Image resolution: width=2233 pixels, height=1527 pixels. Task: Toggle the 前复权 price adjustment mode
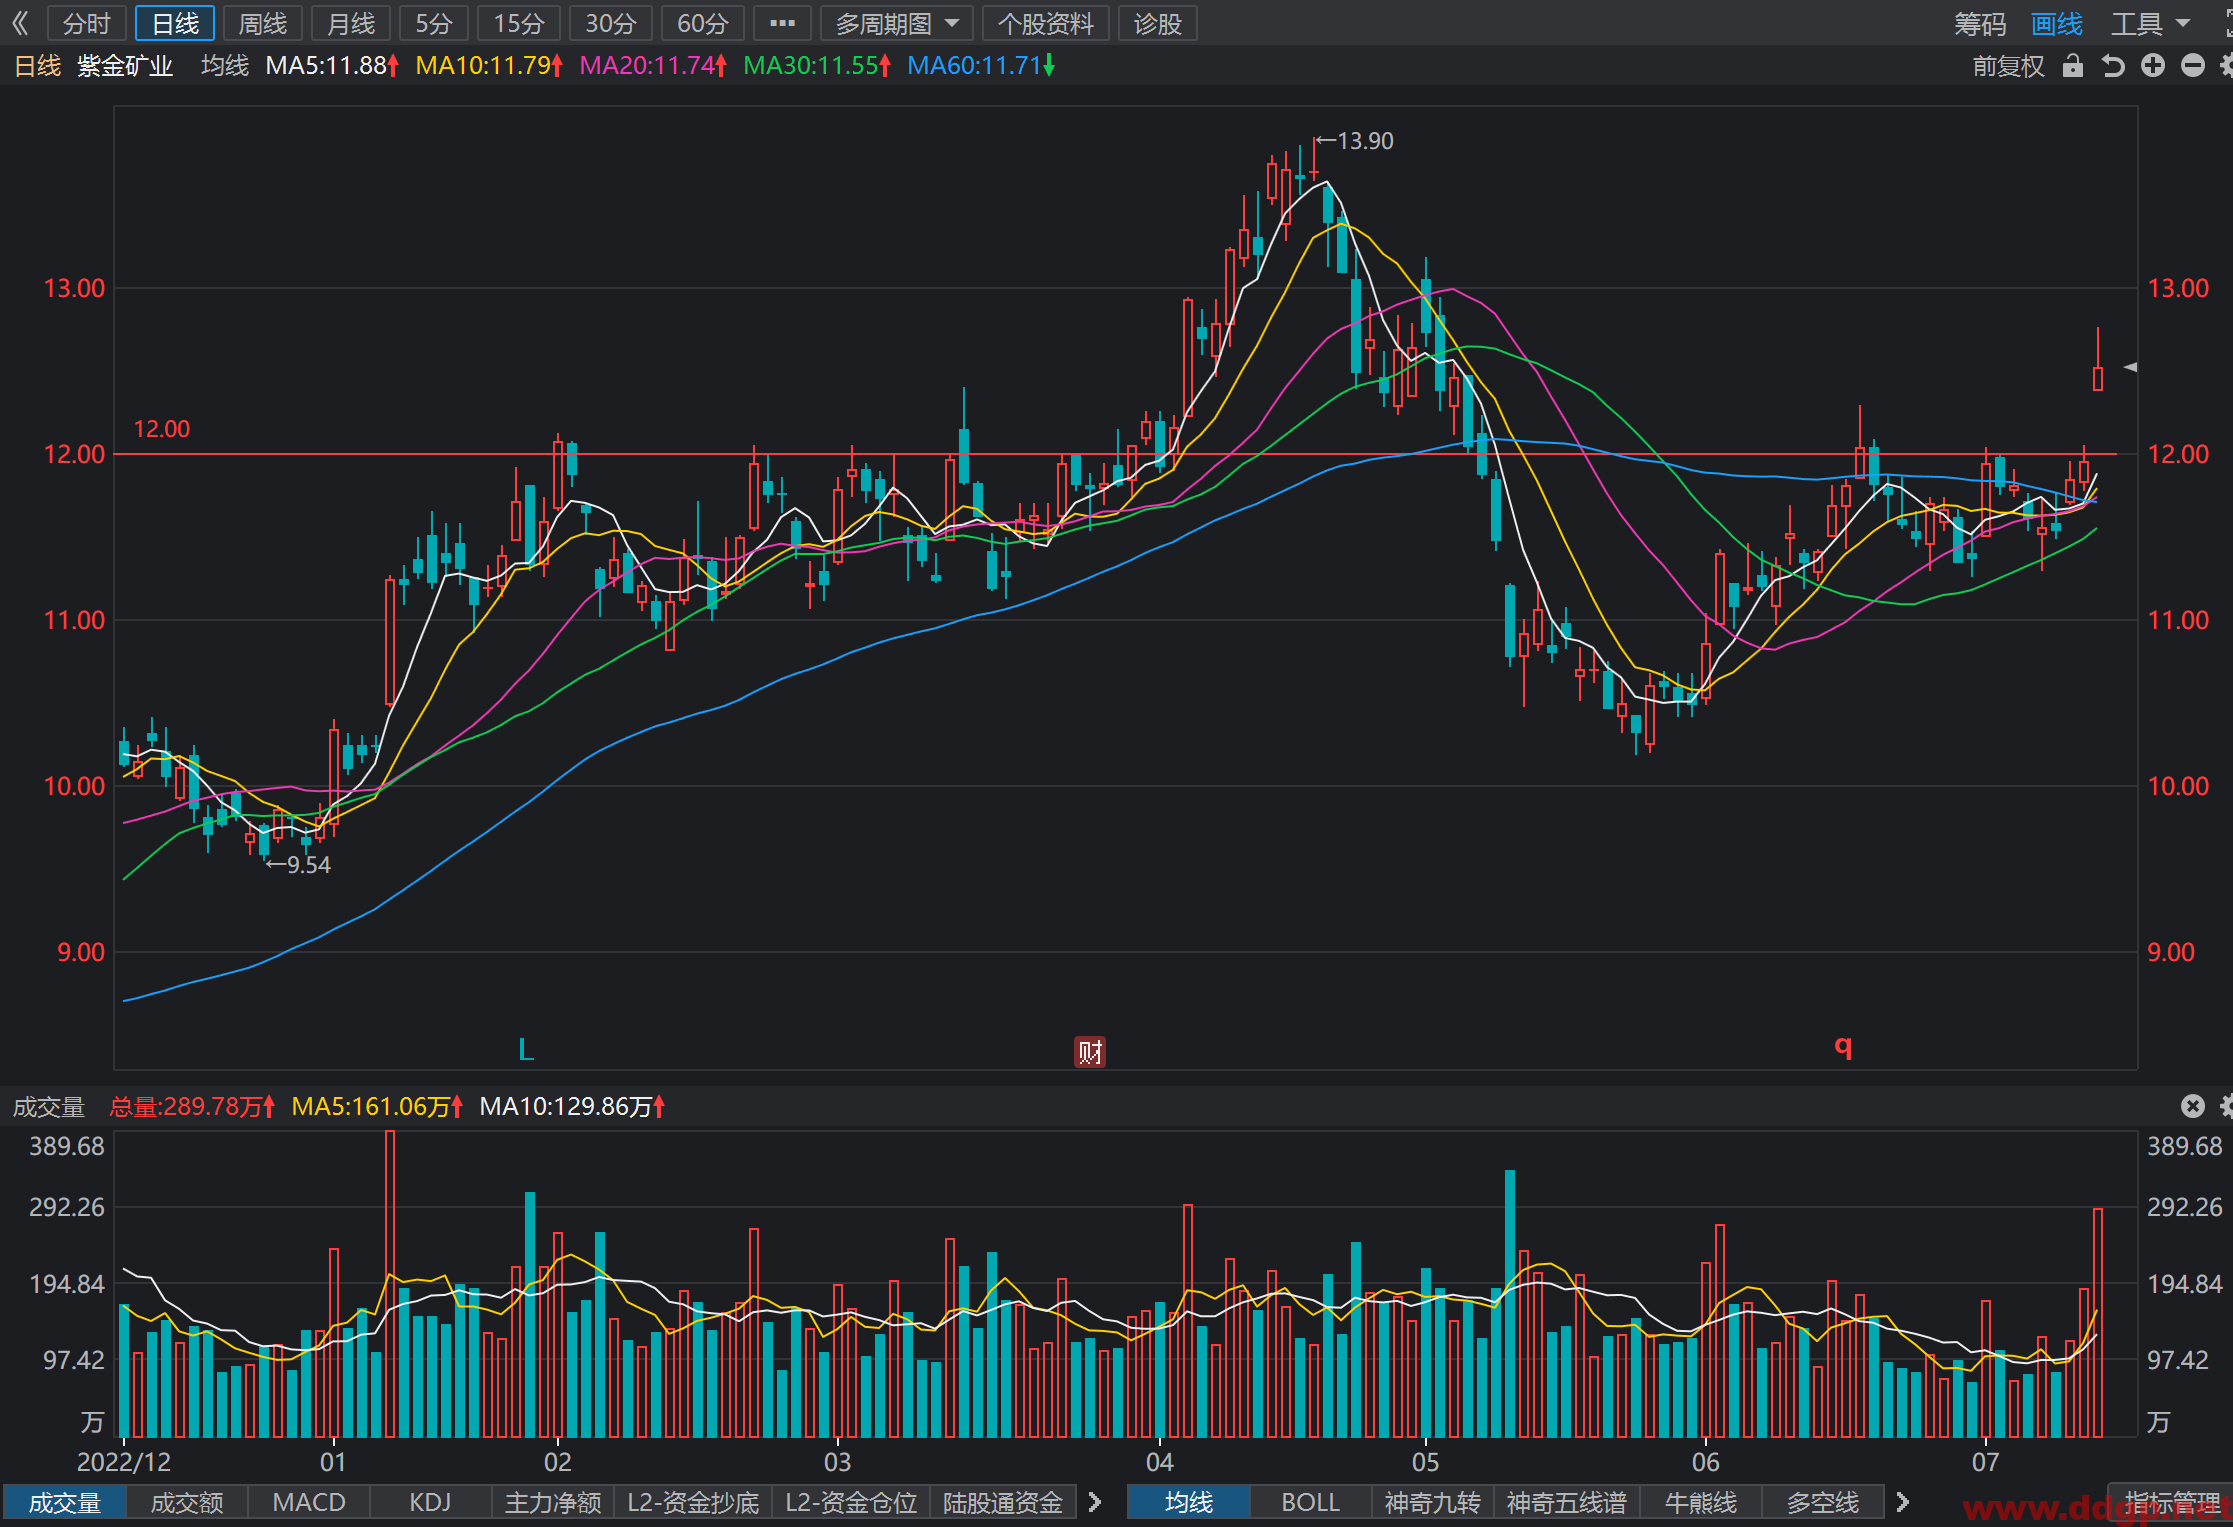(2007, 66)
